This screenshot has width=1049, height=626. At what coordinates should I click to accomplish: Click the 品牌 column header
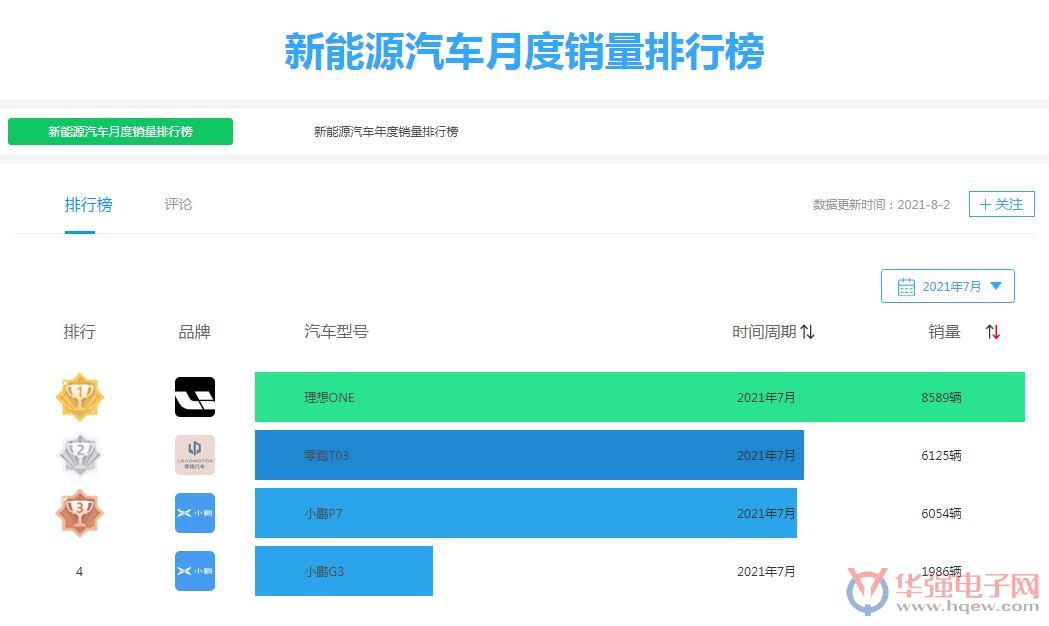[195, 332]
